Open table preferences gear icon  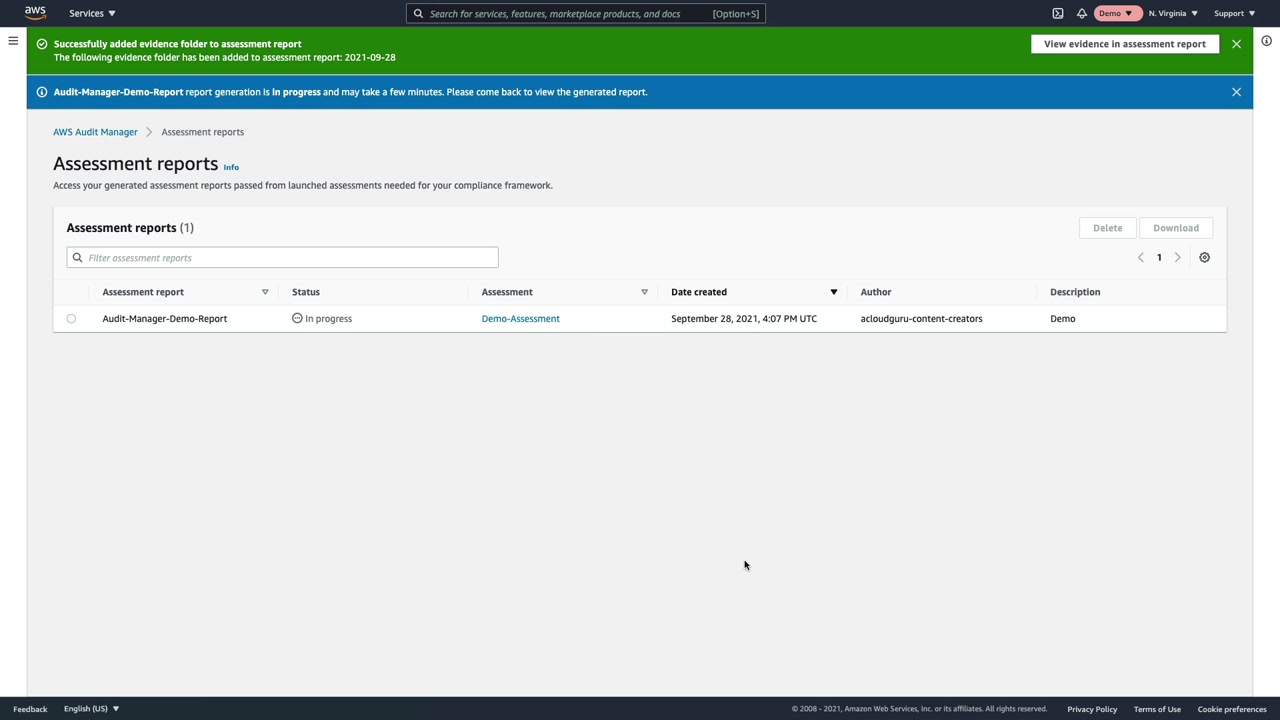tap(1204, 258)
